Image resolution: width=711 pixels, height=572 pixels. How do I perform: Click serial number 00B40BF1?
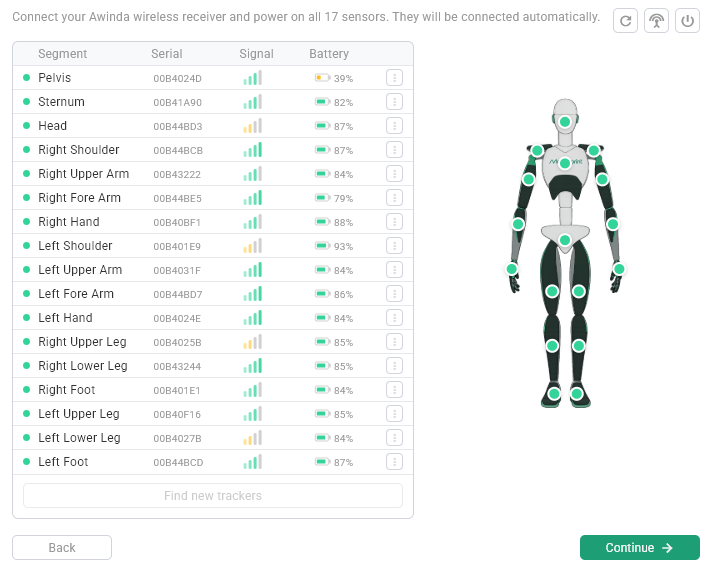coord(177,223)
